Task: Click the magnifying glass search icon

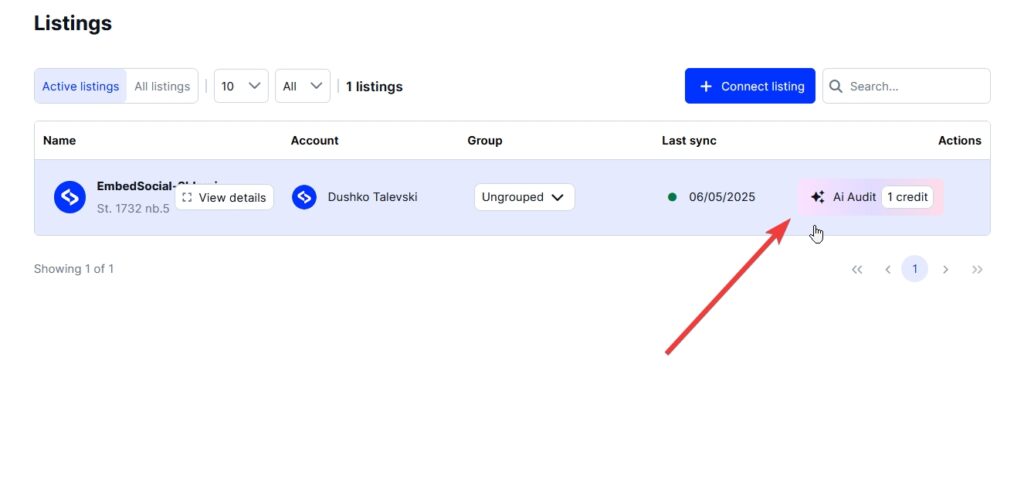Action: [x=835, y=86]
